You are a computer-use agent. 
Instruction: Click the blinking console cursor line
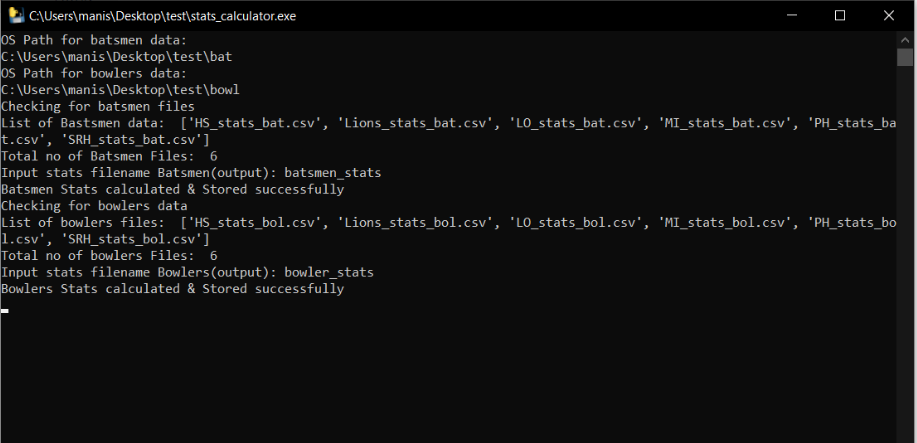click(x=5, y=311)
